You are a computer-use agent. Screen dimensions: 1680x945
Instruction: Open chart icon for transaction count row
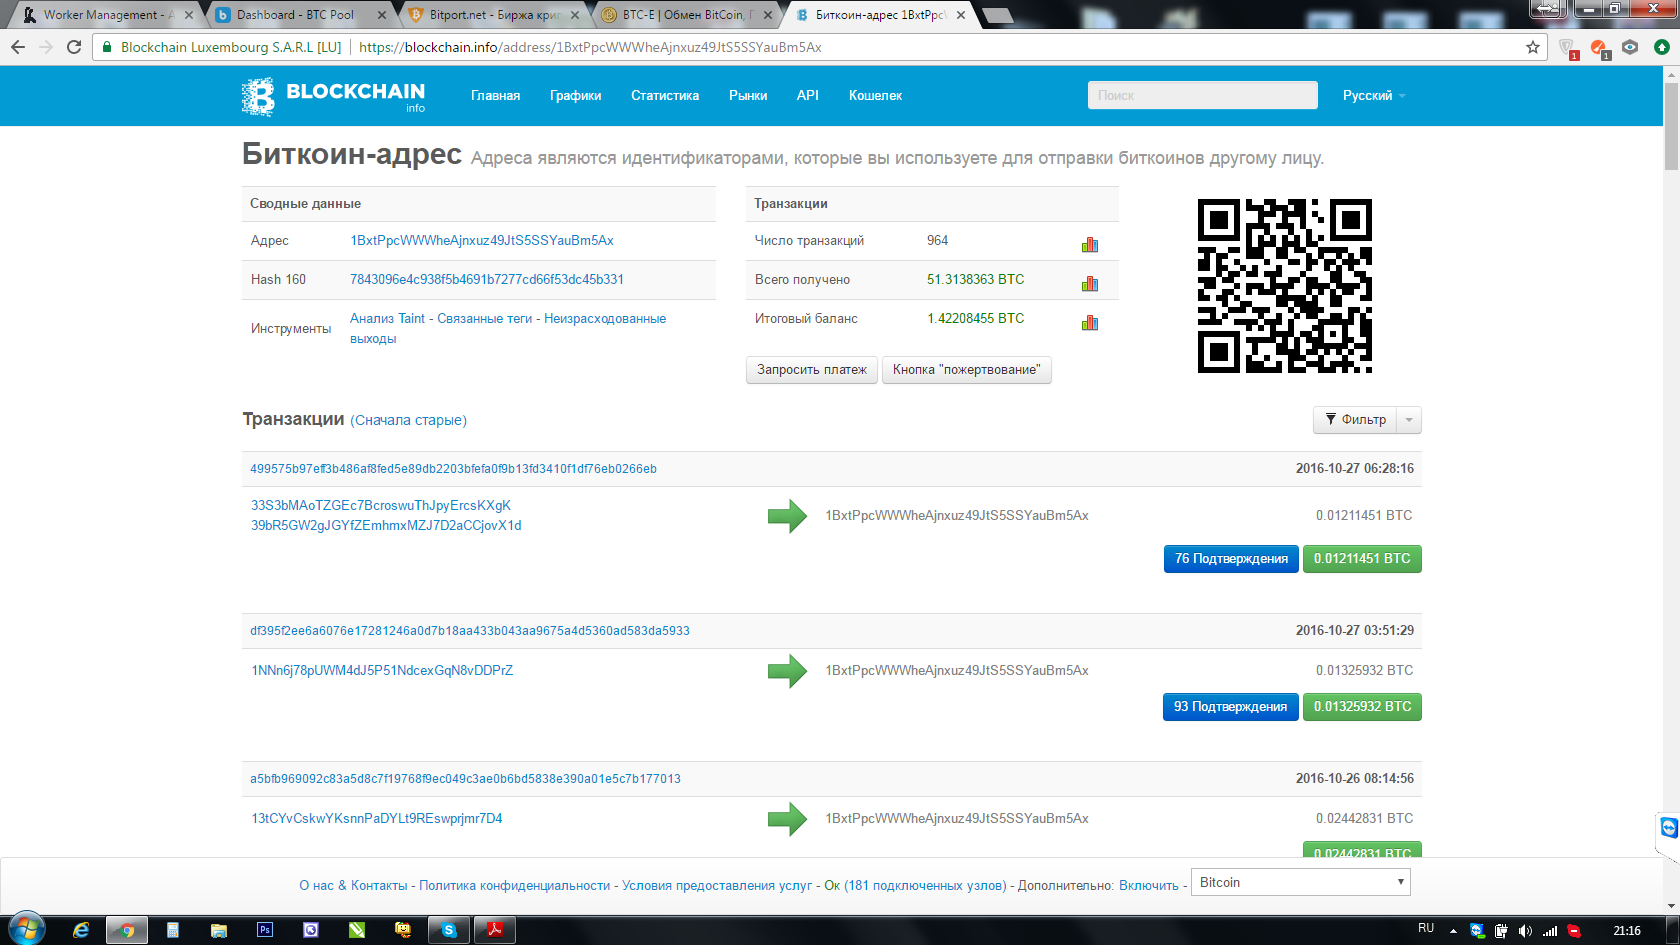[x=1090, y=245]
